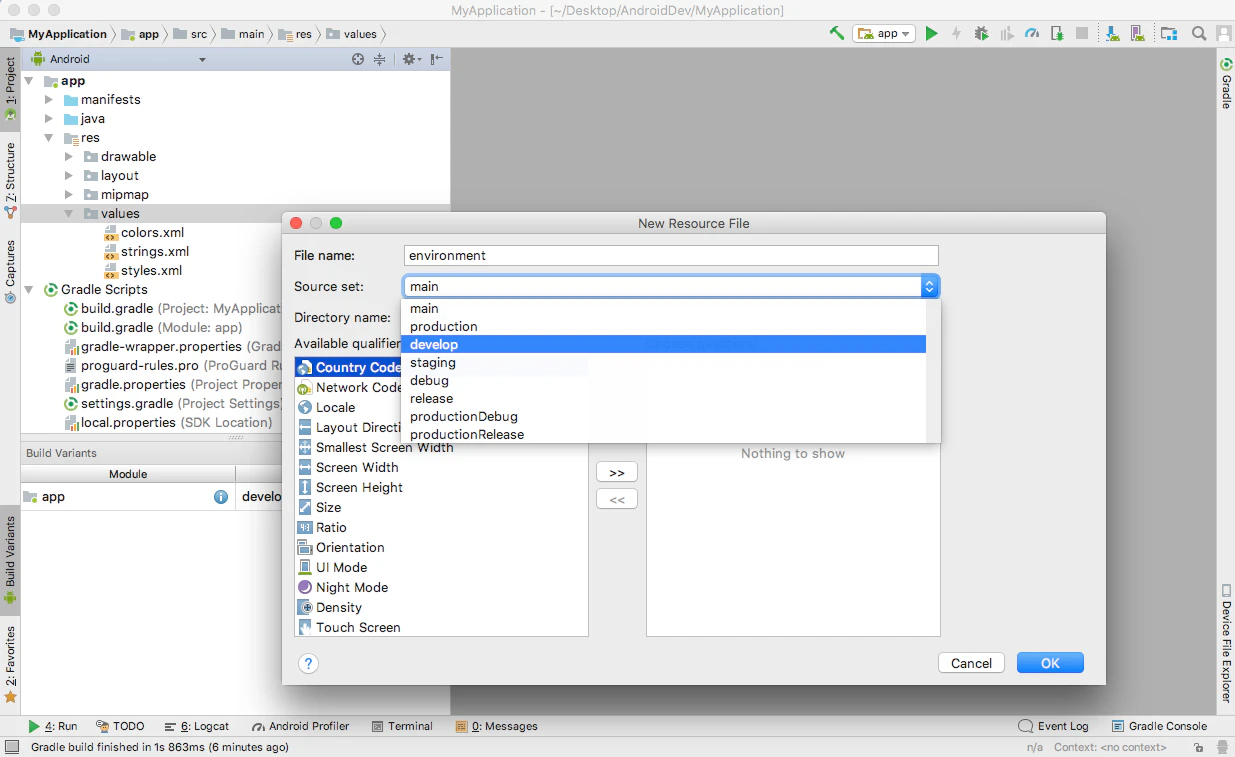Click the Apply Changes lightning icon
Viewport: 1235px width, 757px height.
[956, 33]
